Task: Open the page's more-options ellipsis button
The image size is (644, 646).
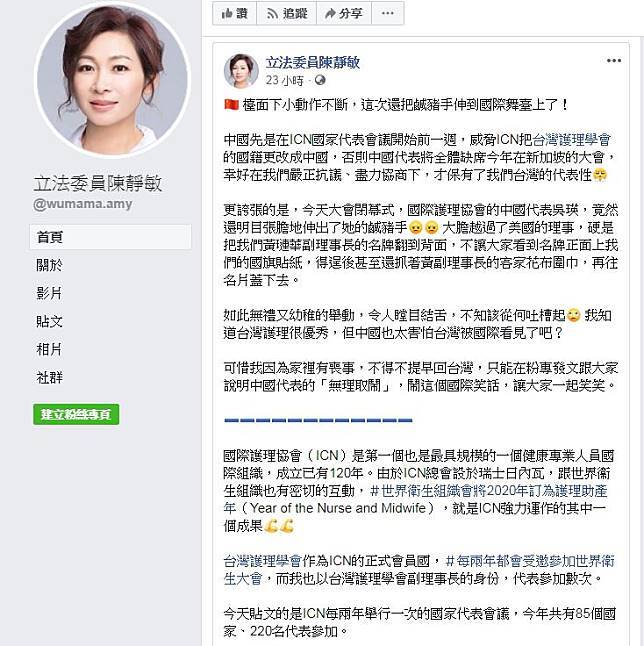Action: pos(388,13)
